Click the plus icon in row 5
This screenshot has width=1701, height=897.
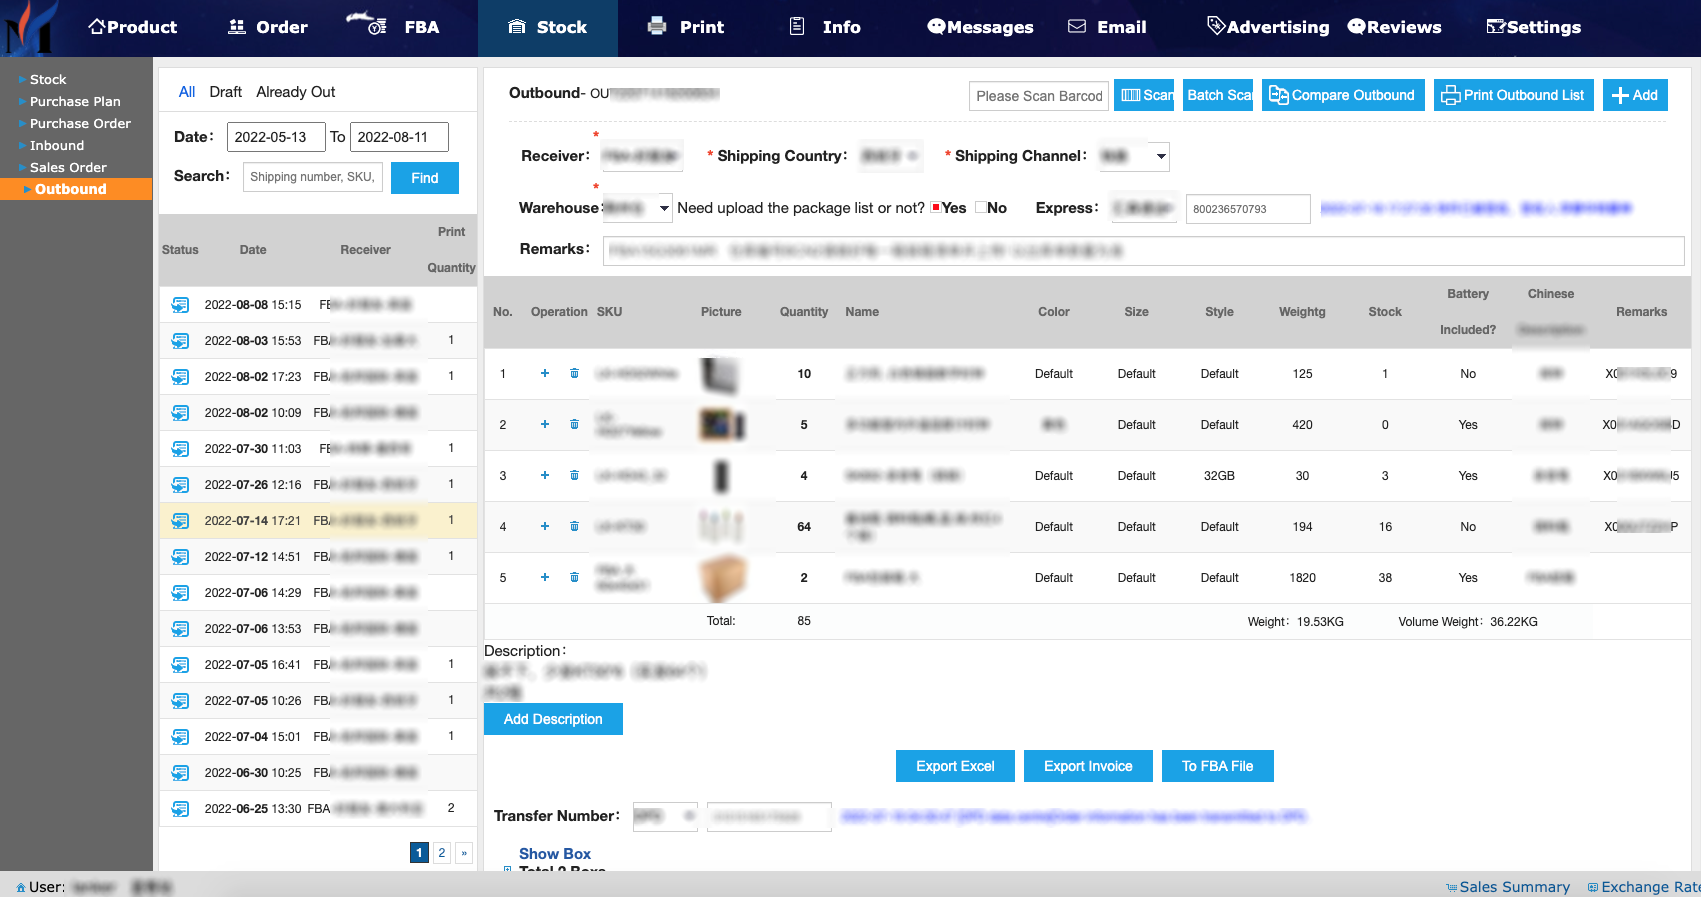[x=545, y=578]
